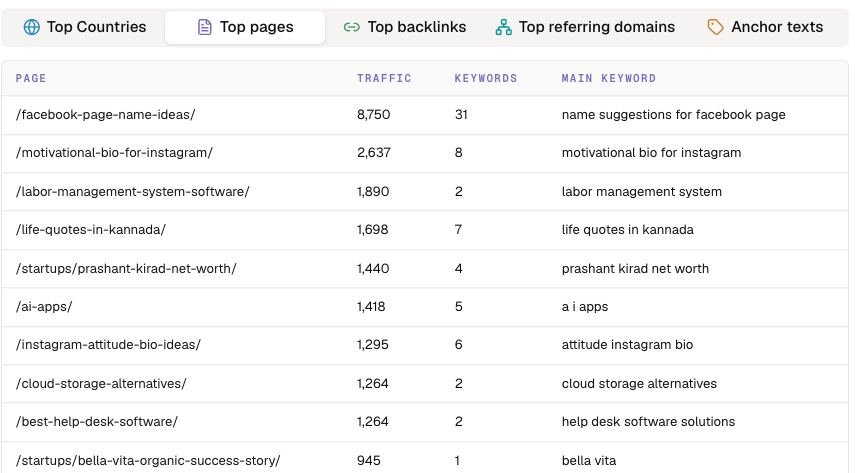
Task: Click main keyword 'attitude instagram bio'
Action: 627,345
